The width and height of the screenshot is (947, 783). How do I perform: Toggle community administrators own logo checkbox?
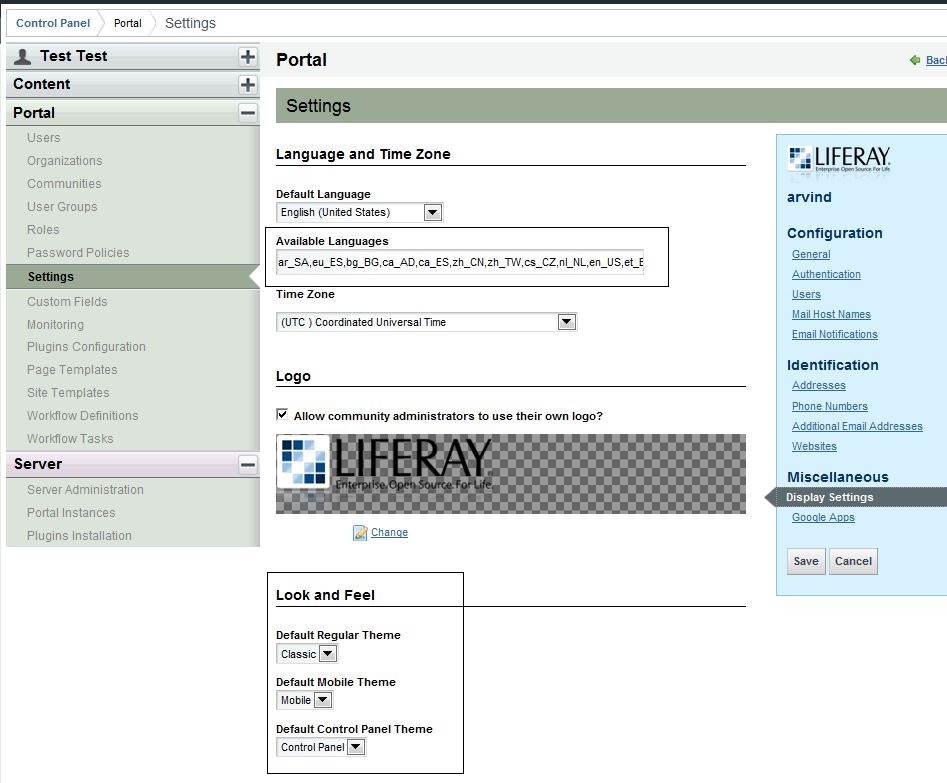282,415
